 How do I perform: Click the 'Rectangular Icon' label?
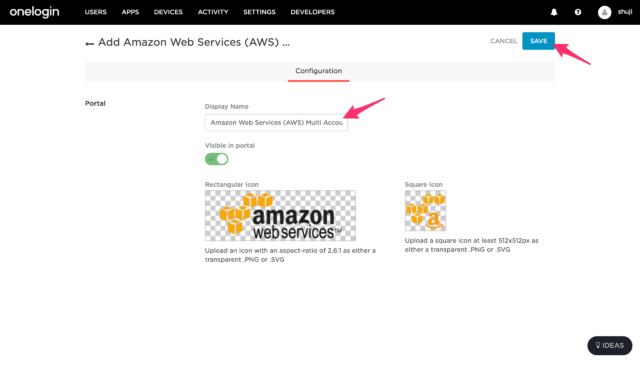click(x=232, y=184)
